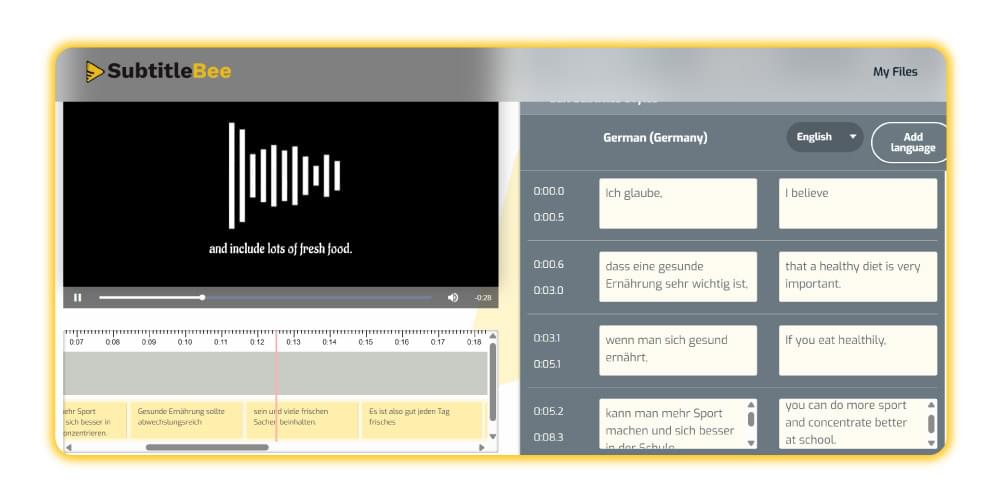Screen dimensions: 1000x502
Task: Pause the video playback
Action: pos(78,298)
